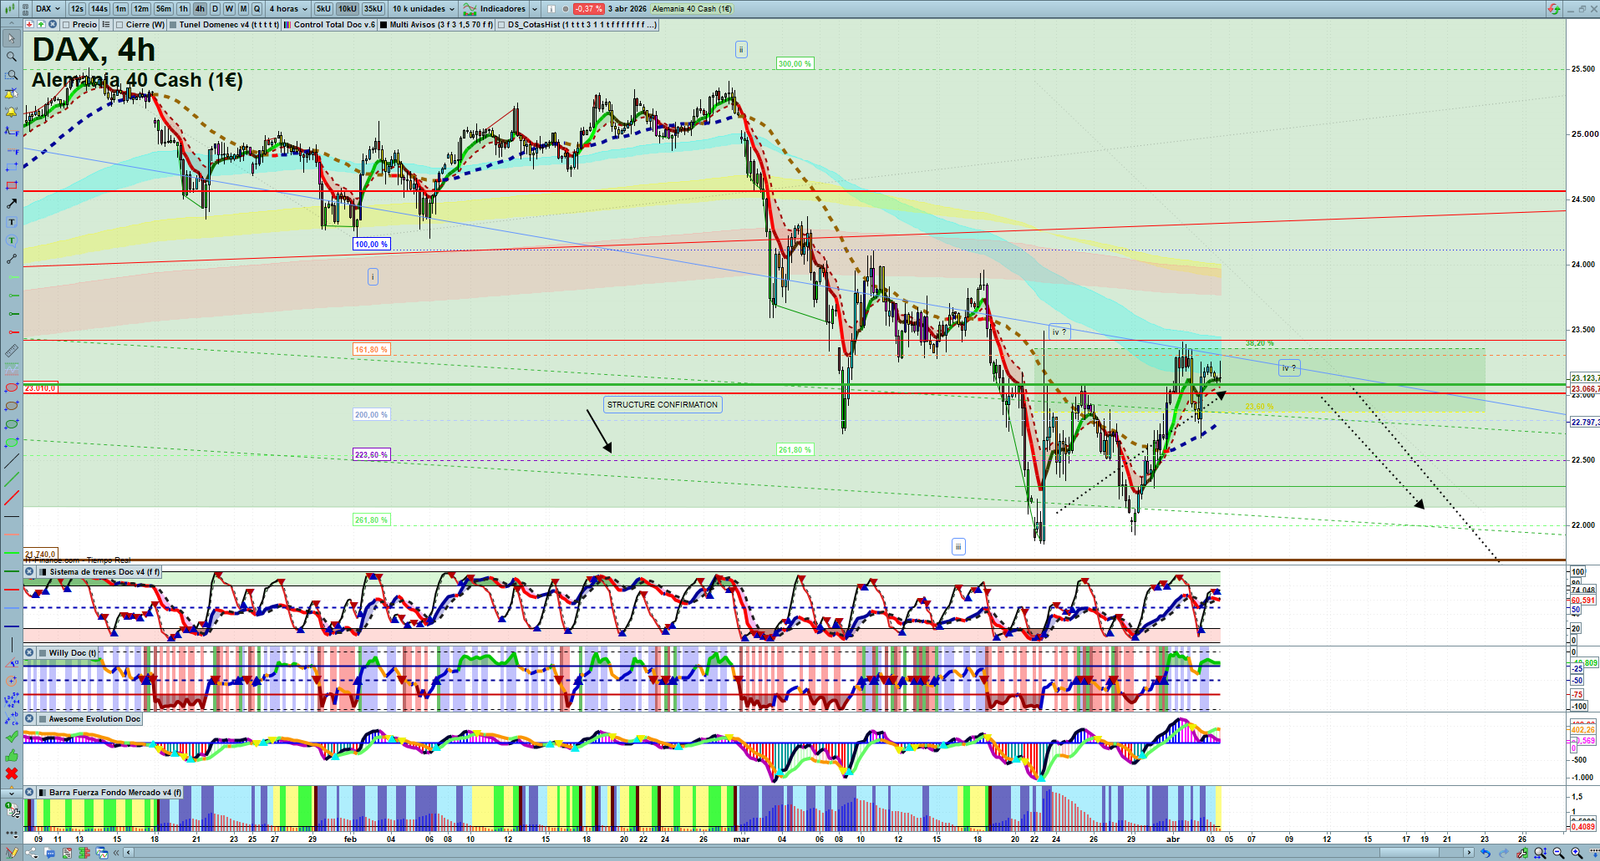Screen dimensions: 1600x861
Task: Activate the ruler measurement tool
Action: 11,351
